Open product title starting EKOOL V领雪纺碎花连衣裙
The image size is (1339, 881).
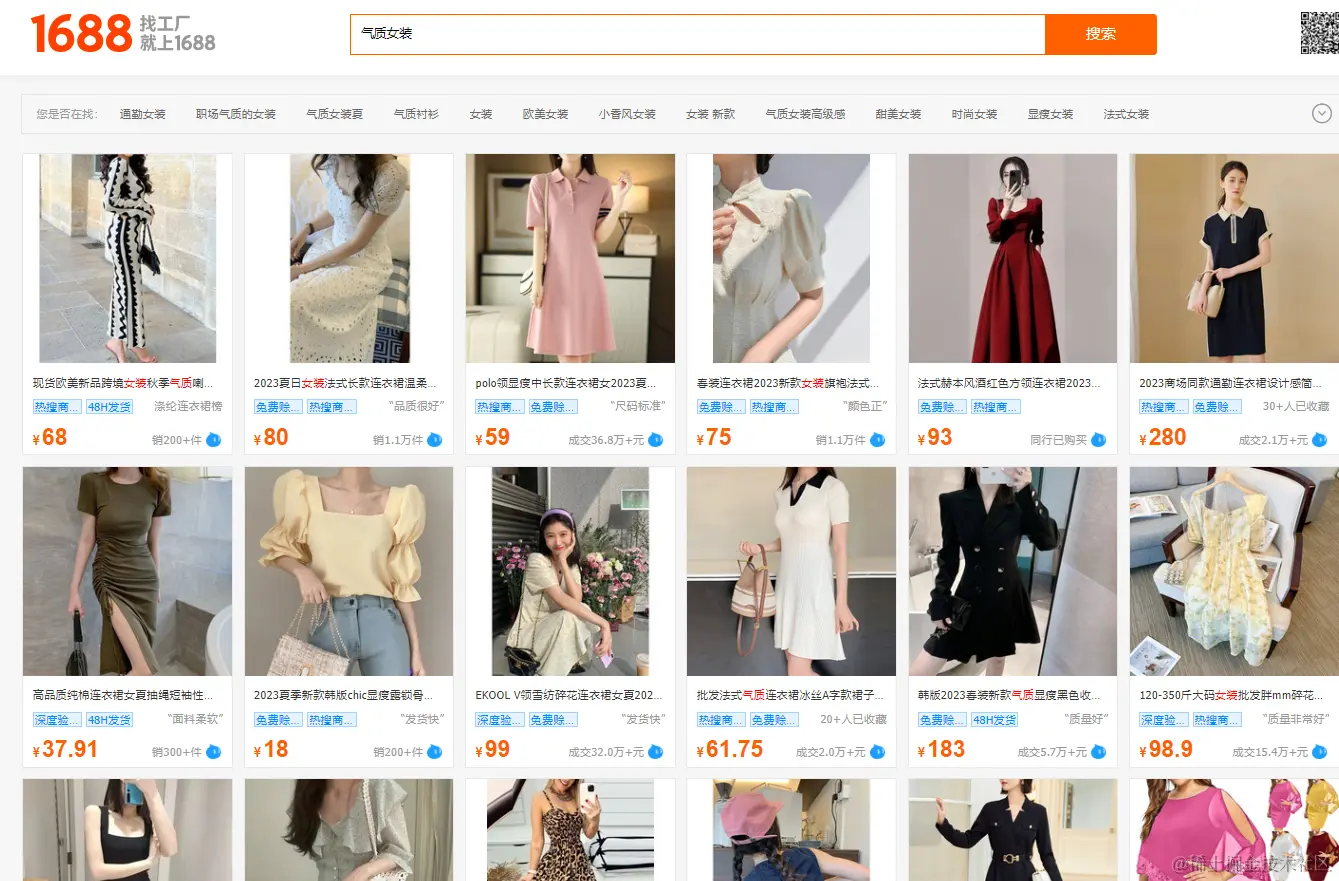coord(569,695)
